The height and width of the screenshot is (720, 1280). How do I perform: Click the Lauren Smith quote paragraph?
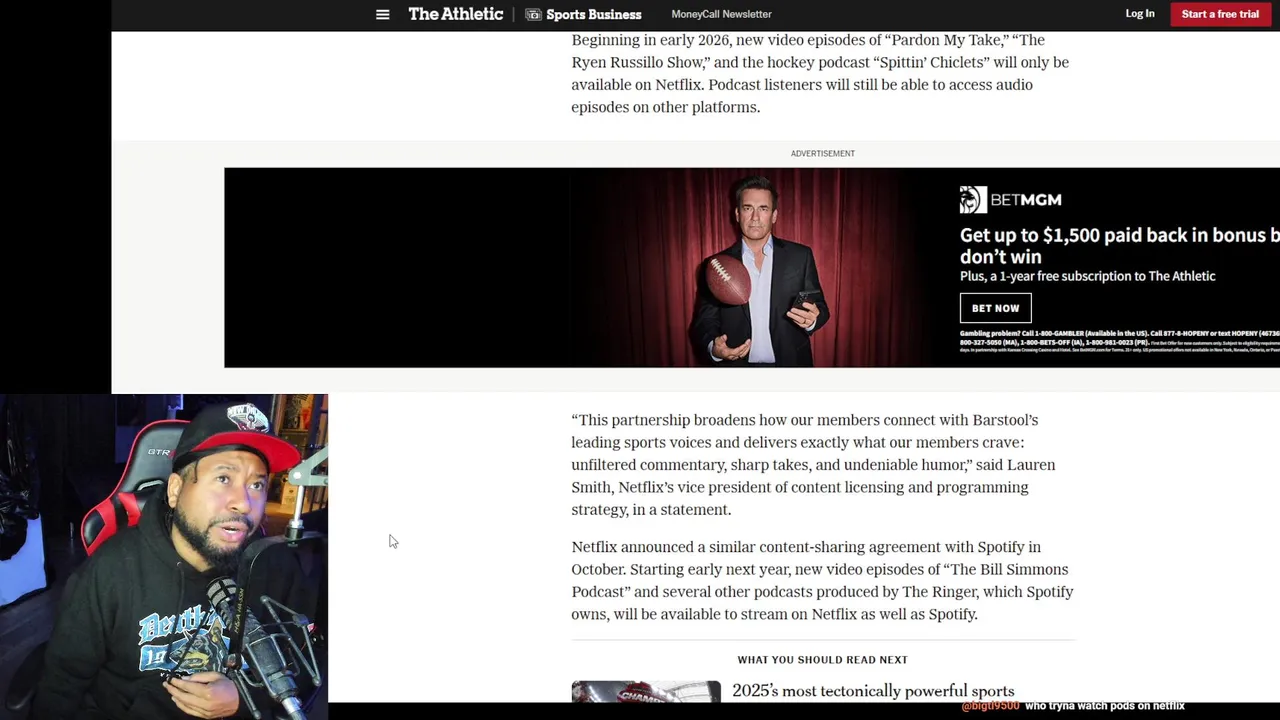[x=814, y=465]
